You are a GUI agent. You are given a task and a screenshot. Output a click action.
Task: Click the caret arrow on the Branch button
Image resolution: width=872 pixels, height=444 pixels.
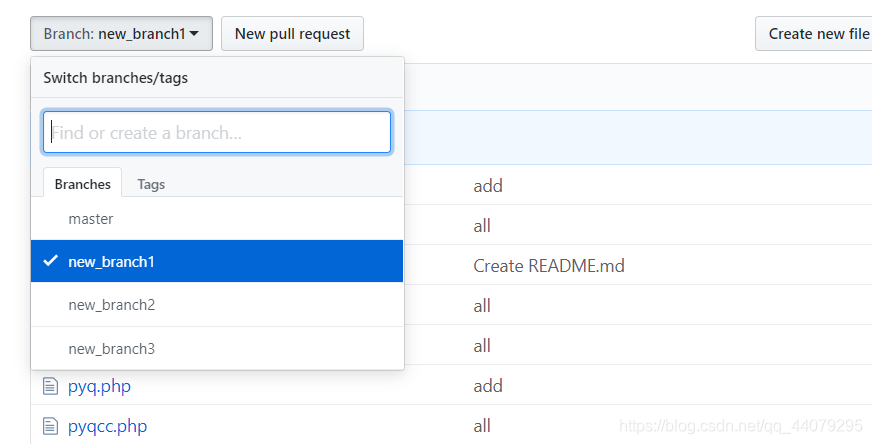194,34
